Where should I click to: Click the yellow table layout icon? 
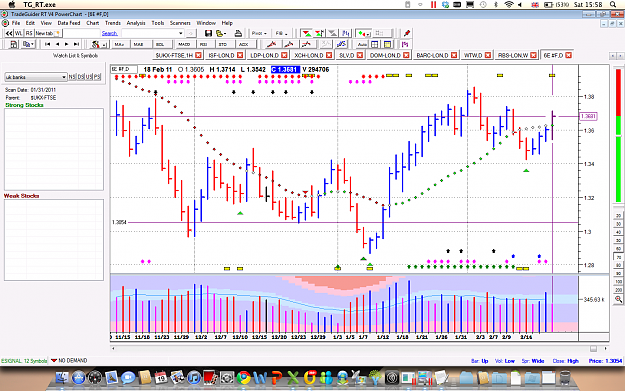click(387, 44)
